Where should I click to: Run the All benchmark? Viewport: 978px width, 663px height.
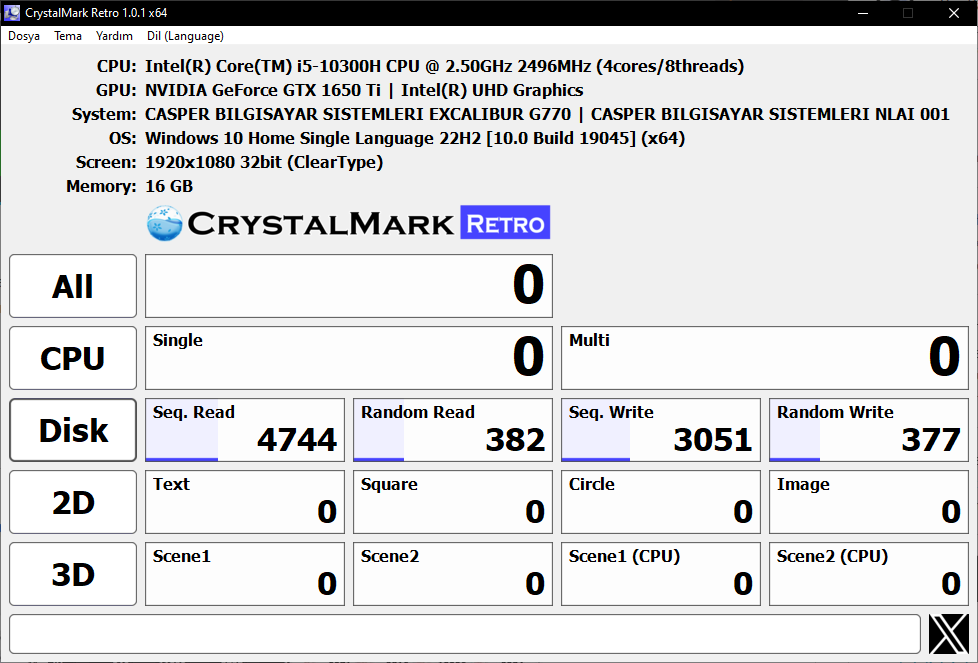(x=73, y=286)
